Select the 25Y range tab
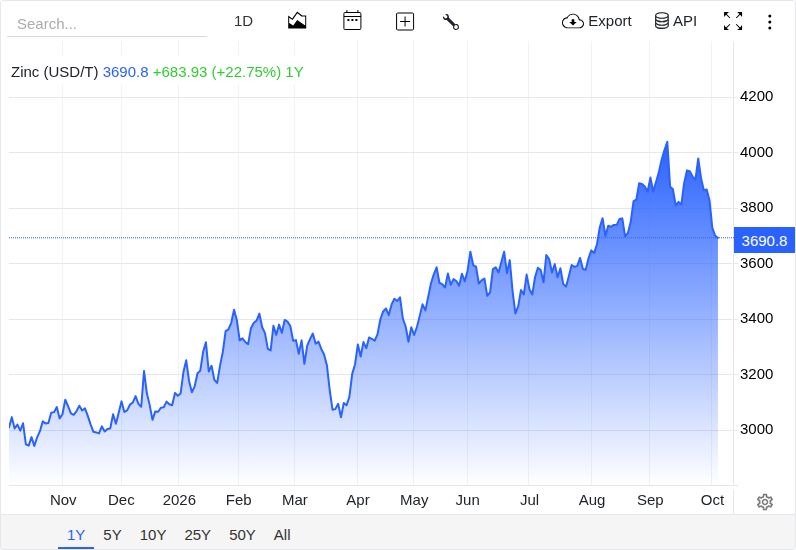796x550 pixels. pos(197,535)
